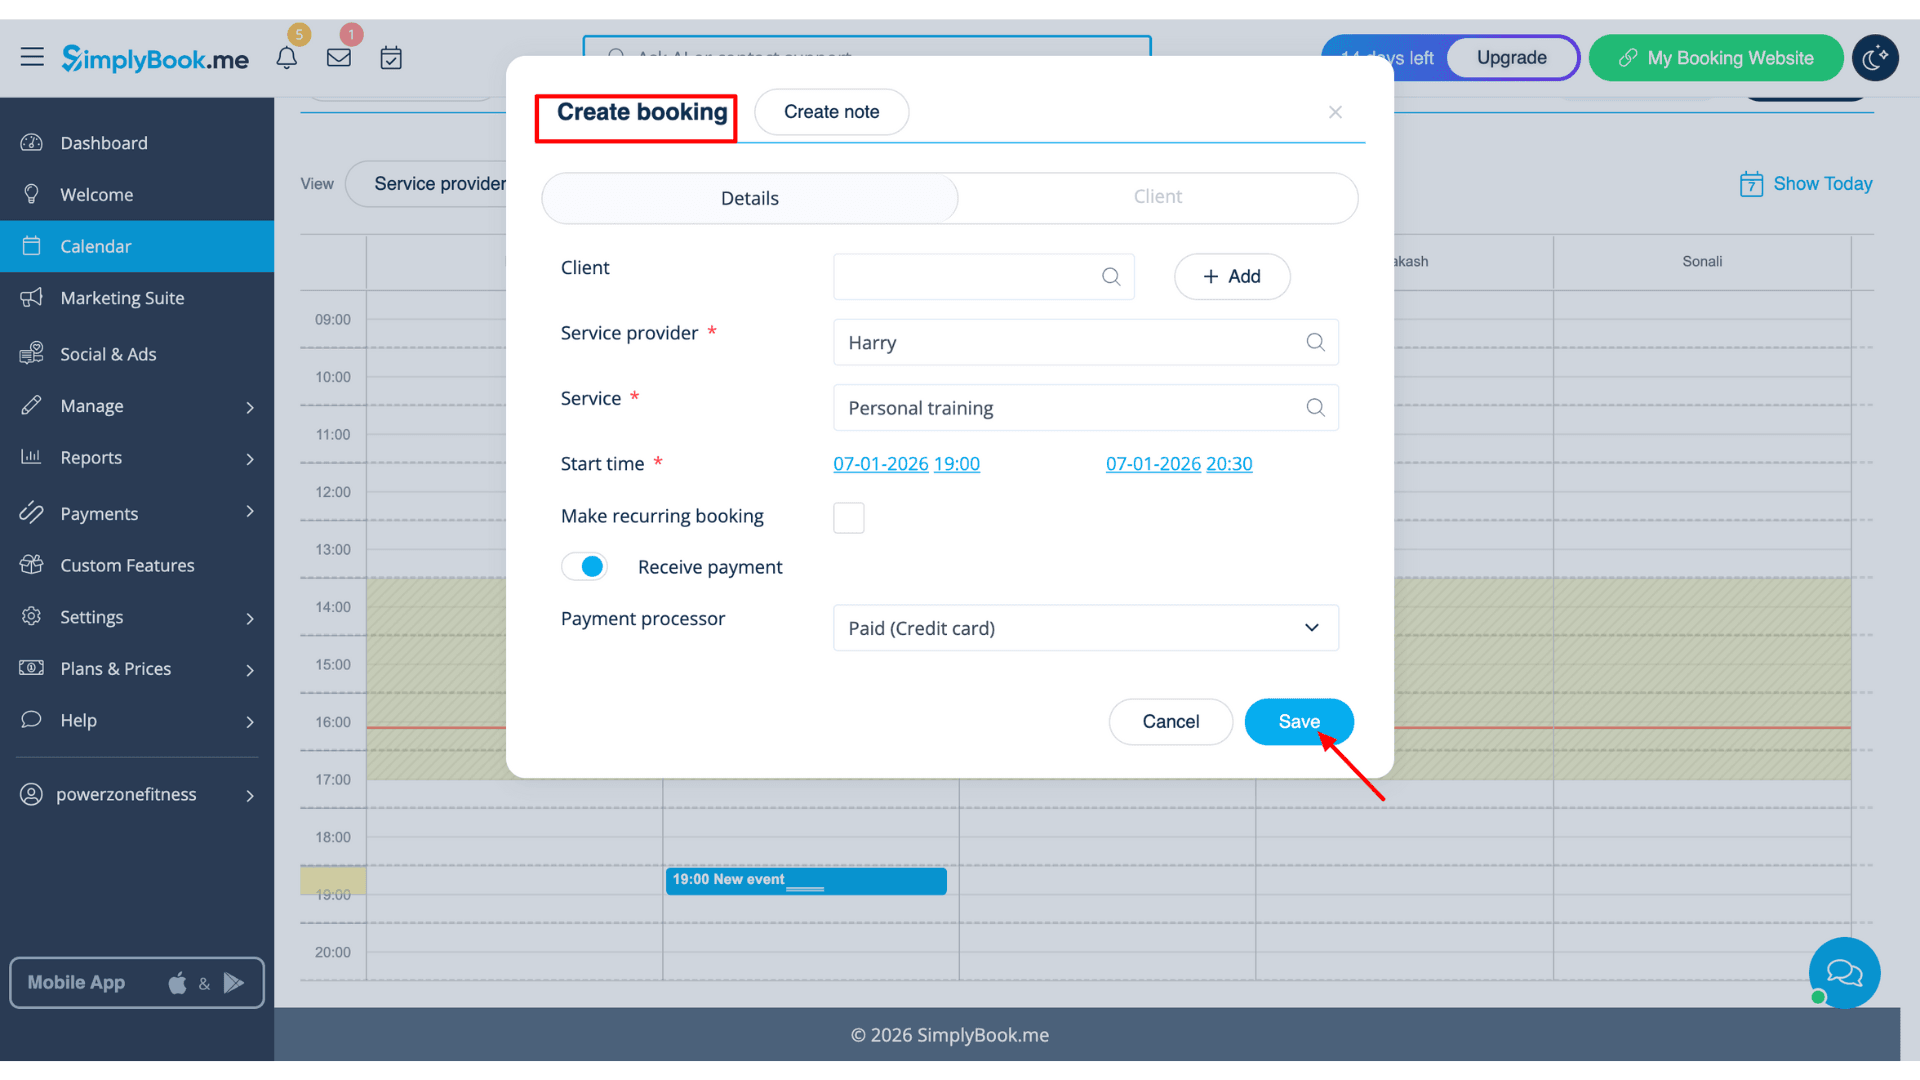Open the live chat bubble icon
Viewport: 1920px width, 1080px height.
point(1844,972)
